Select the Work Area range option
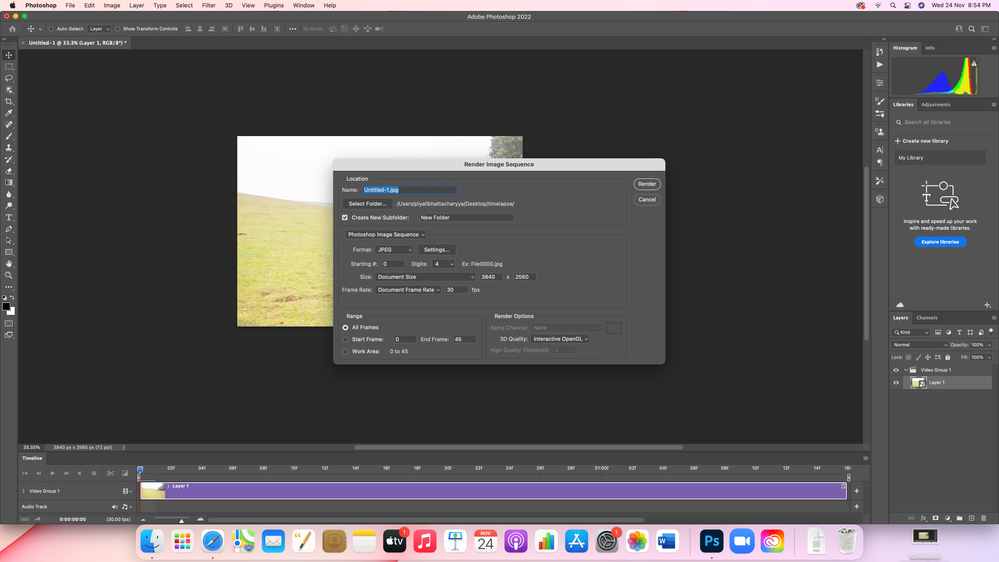This screenshot has width=999, height=562. tap(346, 351)
